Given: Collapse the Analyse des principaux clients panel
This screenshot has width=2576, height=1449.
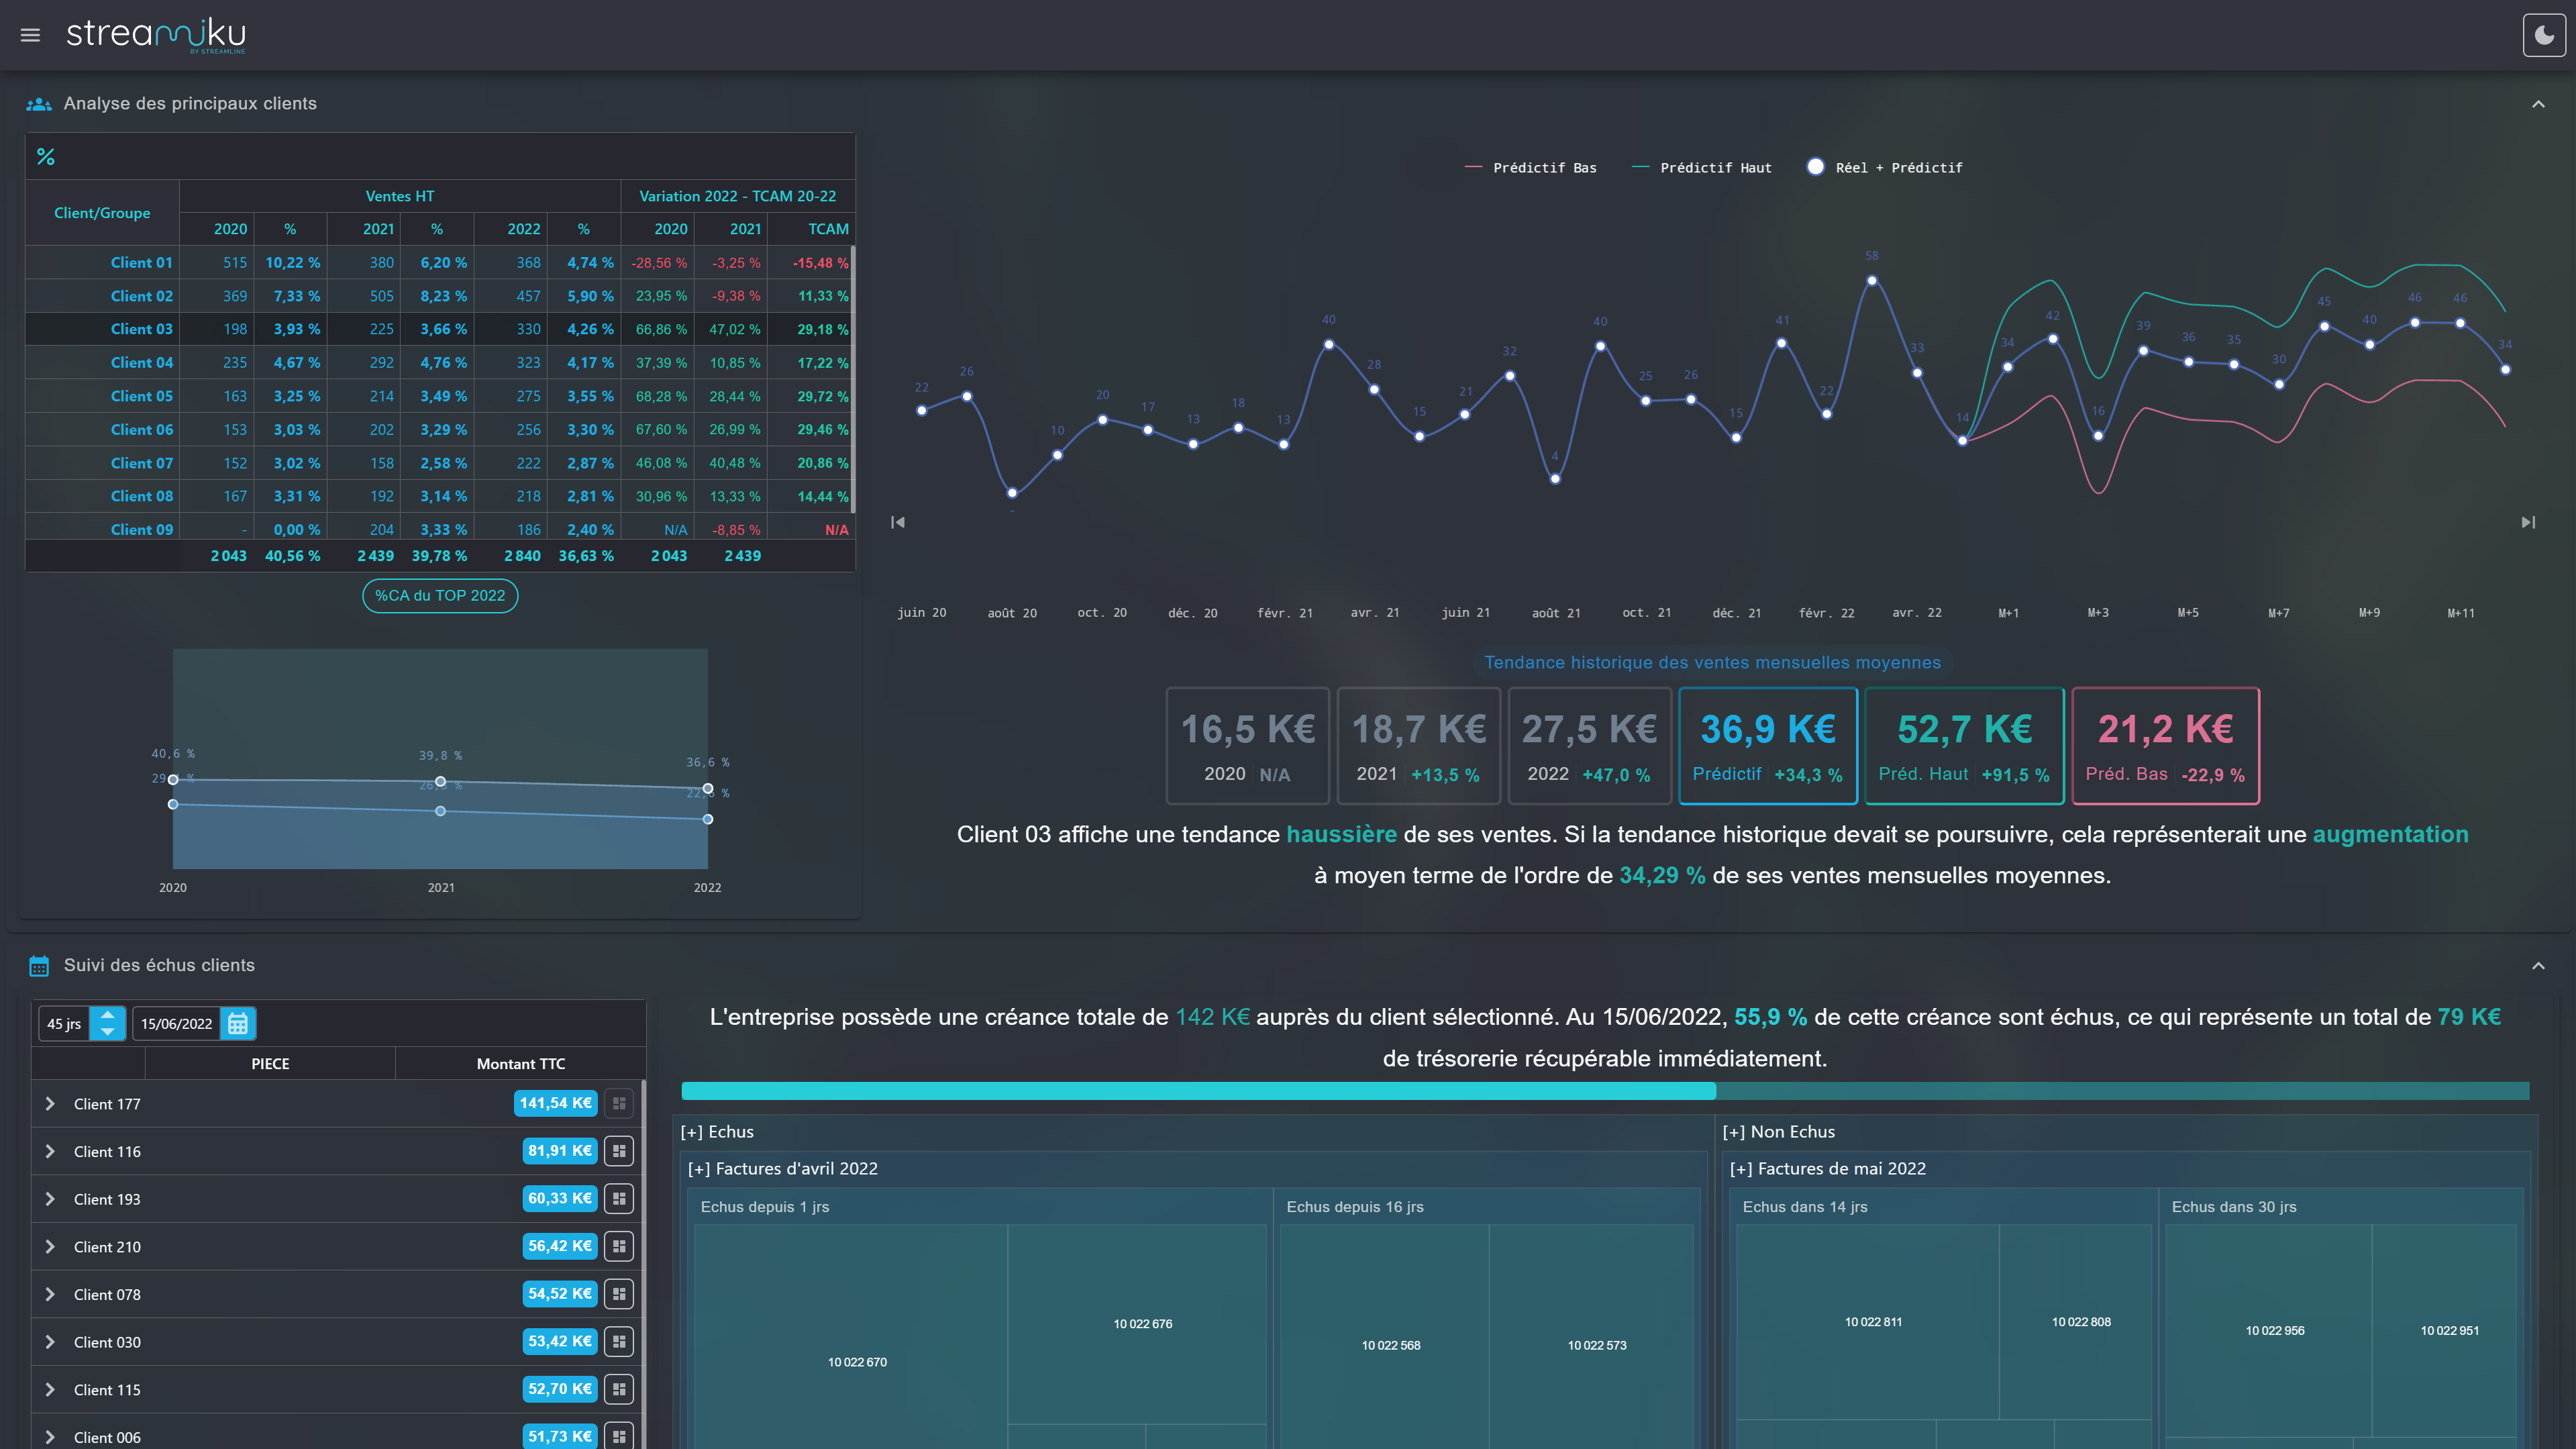Looking at the screenshot, I should (2538, 104).
